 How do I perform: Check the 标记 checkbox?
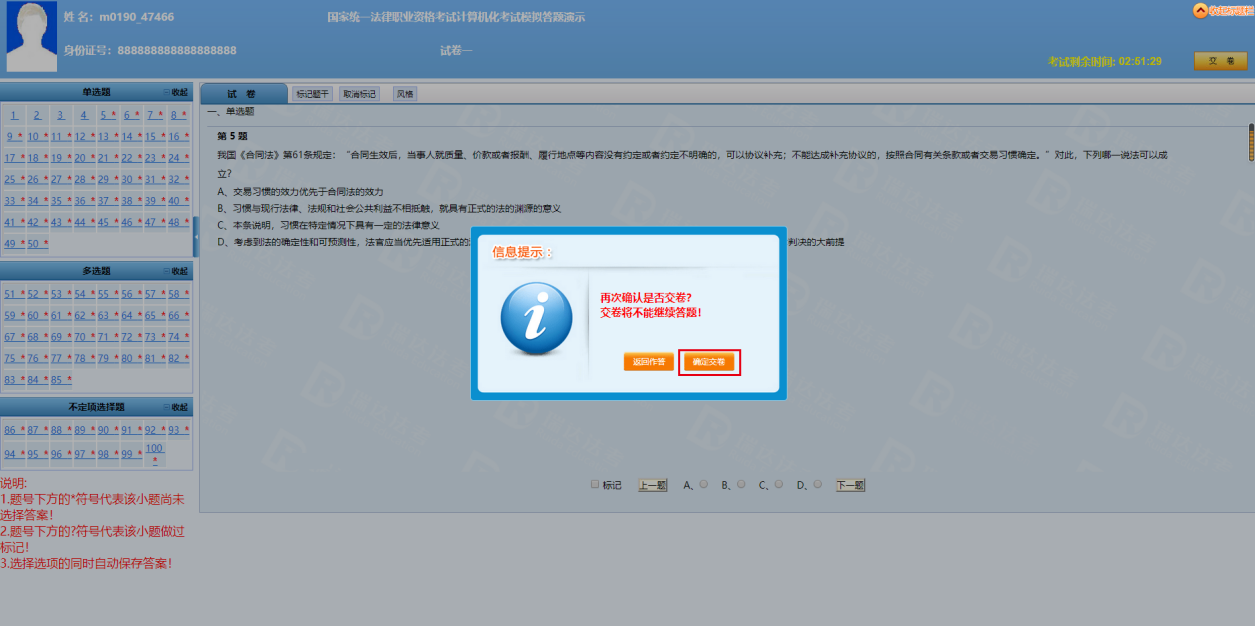click(x=595, y=484)
